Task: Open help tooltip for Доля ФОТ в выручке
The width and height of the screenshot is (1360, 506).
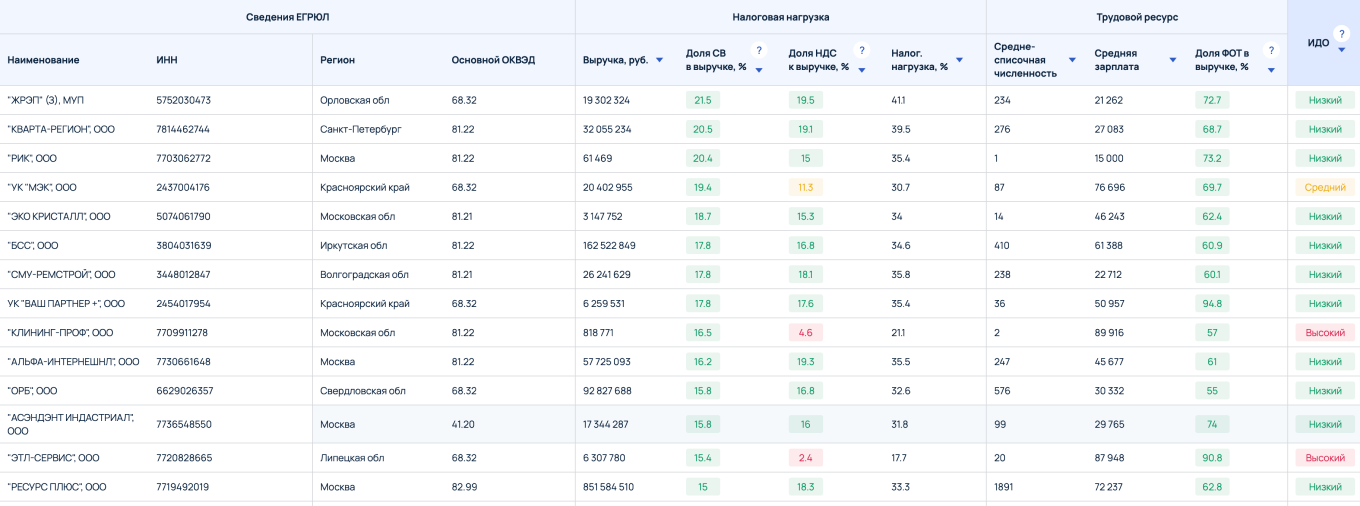Action: pos(1271,51)
